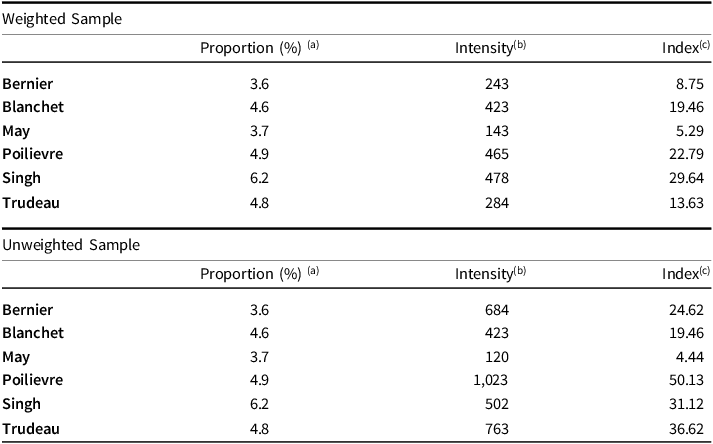Viewport: 713px width, 444px height.
Task: Select the Intensity header in Weighted table
Action: (x=484, y=48)
